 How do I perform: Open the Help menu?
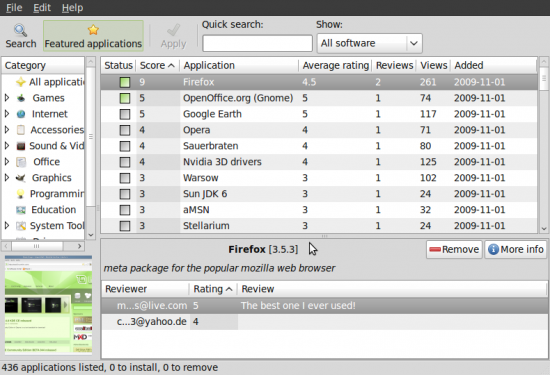click(x=72, y=8)
